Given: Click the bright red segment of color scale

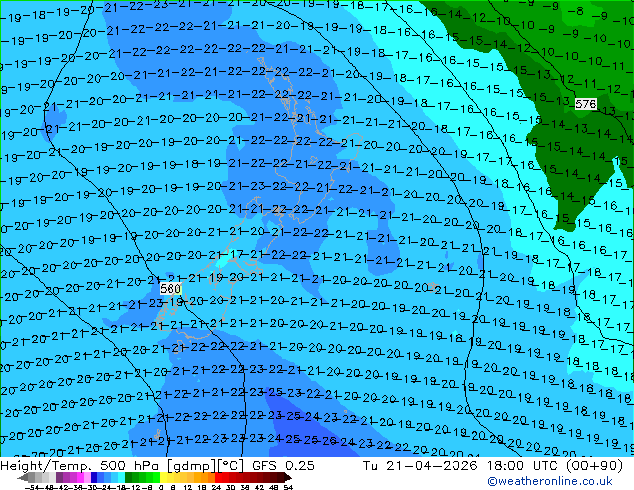Looking at the screenshot, I should [218, 477].
